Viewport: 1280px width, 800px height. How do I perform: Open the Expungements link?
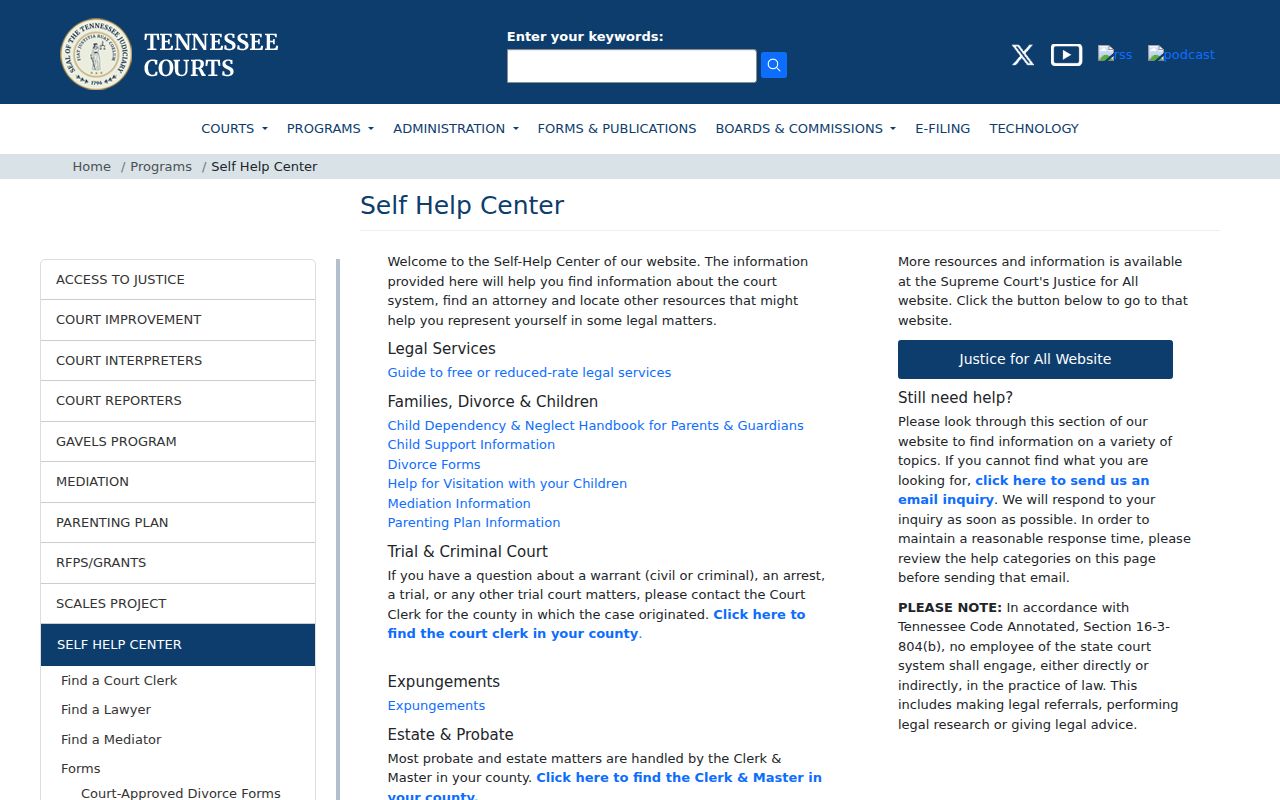(436, 706)
